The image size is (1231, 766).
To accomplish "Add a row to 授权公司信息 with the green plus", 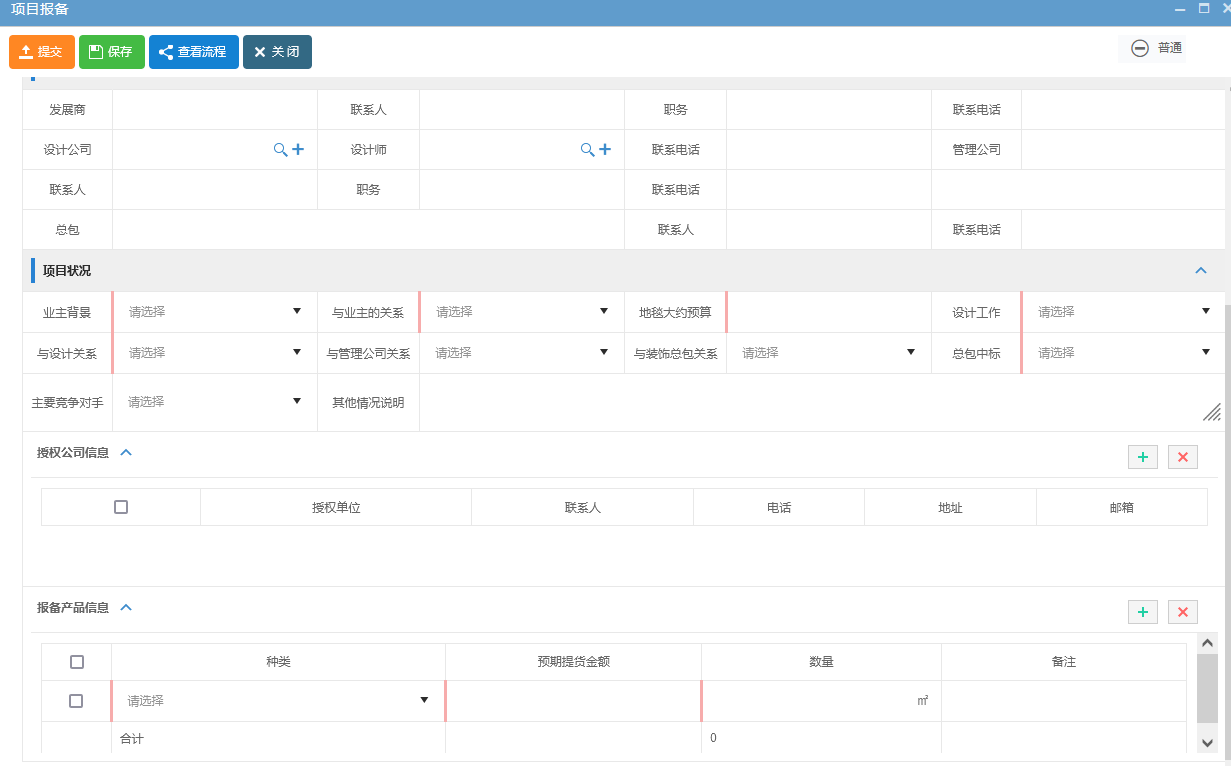I will [x=1143, y=457].
